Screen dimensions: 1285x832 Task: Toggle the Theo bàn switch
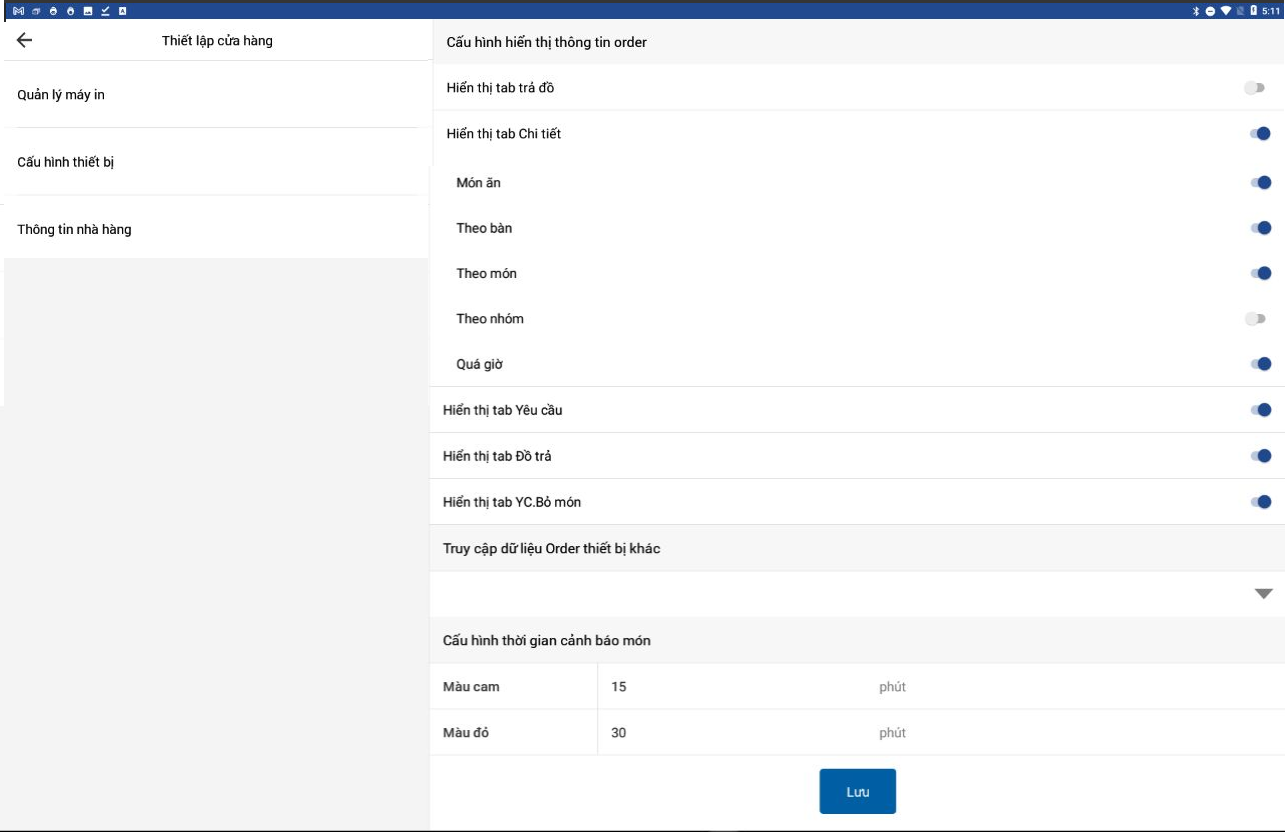point(1260,228)
